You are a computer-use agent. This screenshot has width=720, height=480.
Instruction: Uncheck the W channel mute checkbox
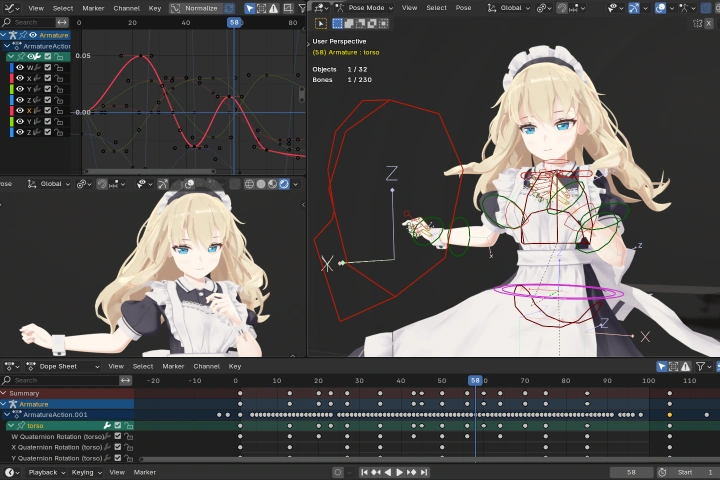click(x=48, y=67)
